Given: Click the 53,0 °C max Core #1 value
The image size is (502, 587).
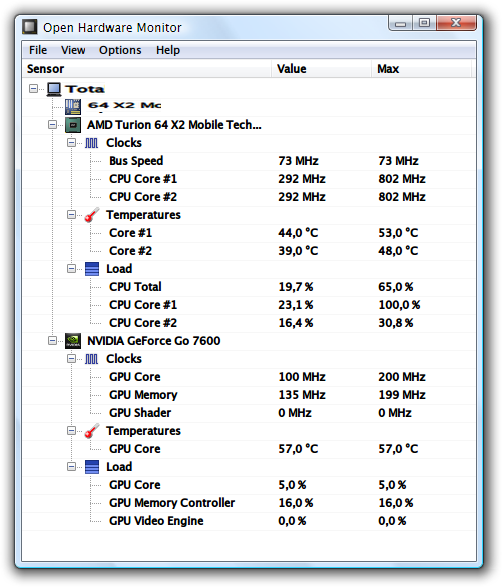Looking at the screenshot, I should [x=398, y=233].
